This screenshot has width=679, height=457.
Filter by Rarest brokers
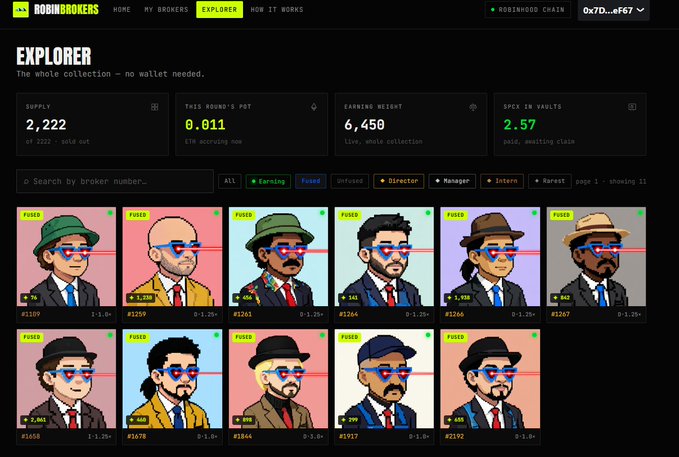pyautogui.click(x=550, y=181)
